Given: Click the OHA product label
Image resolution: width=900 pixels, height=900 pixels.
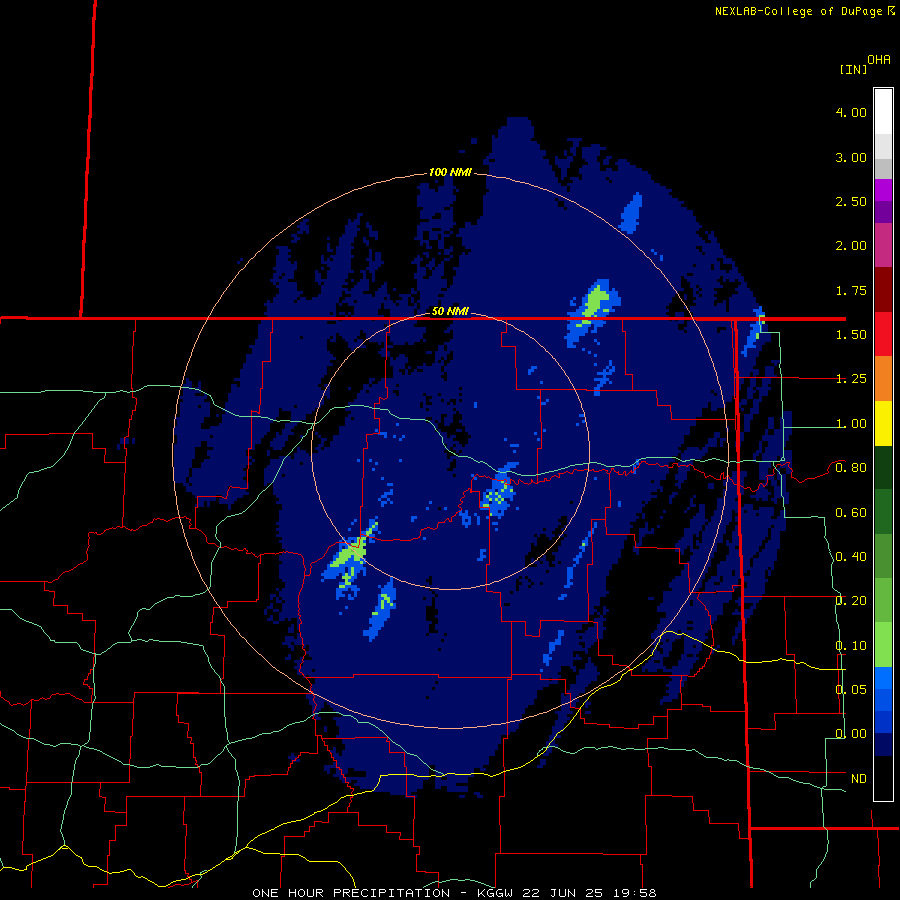Looking at the screenshot, I should pos(879,60).
